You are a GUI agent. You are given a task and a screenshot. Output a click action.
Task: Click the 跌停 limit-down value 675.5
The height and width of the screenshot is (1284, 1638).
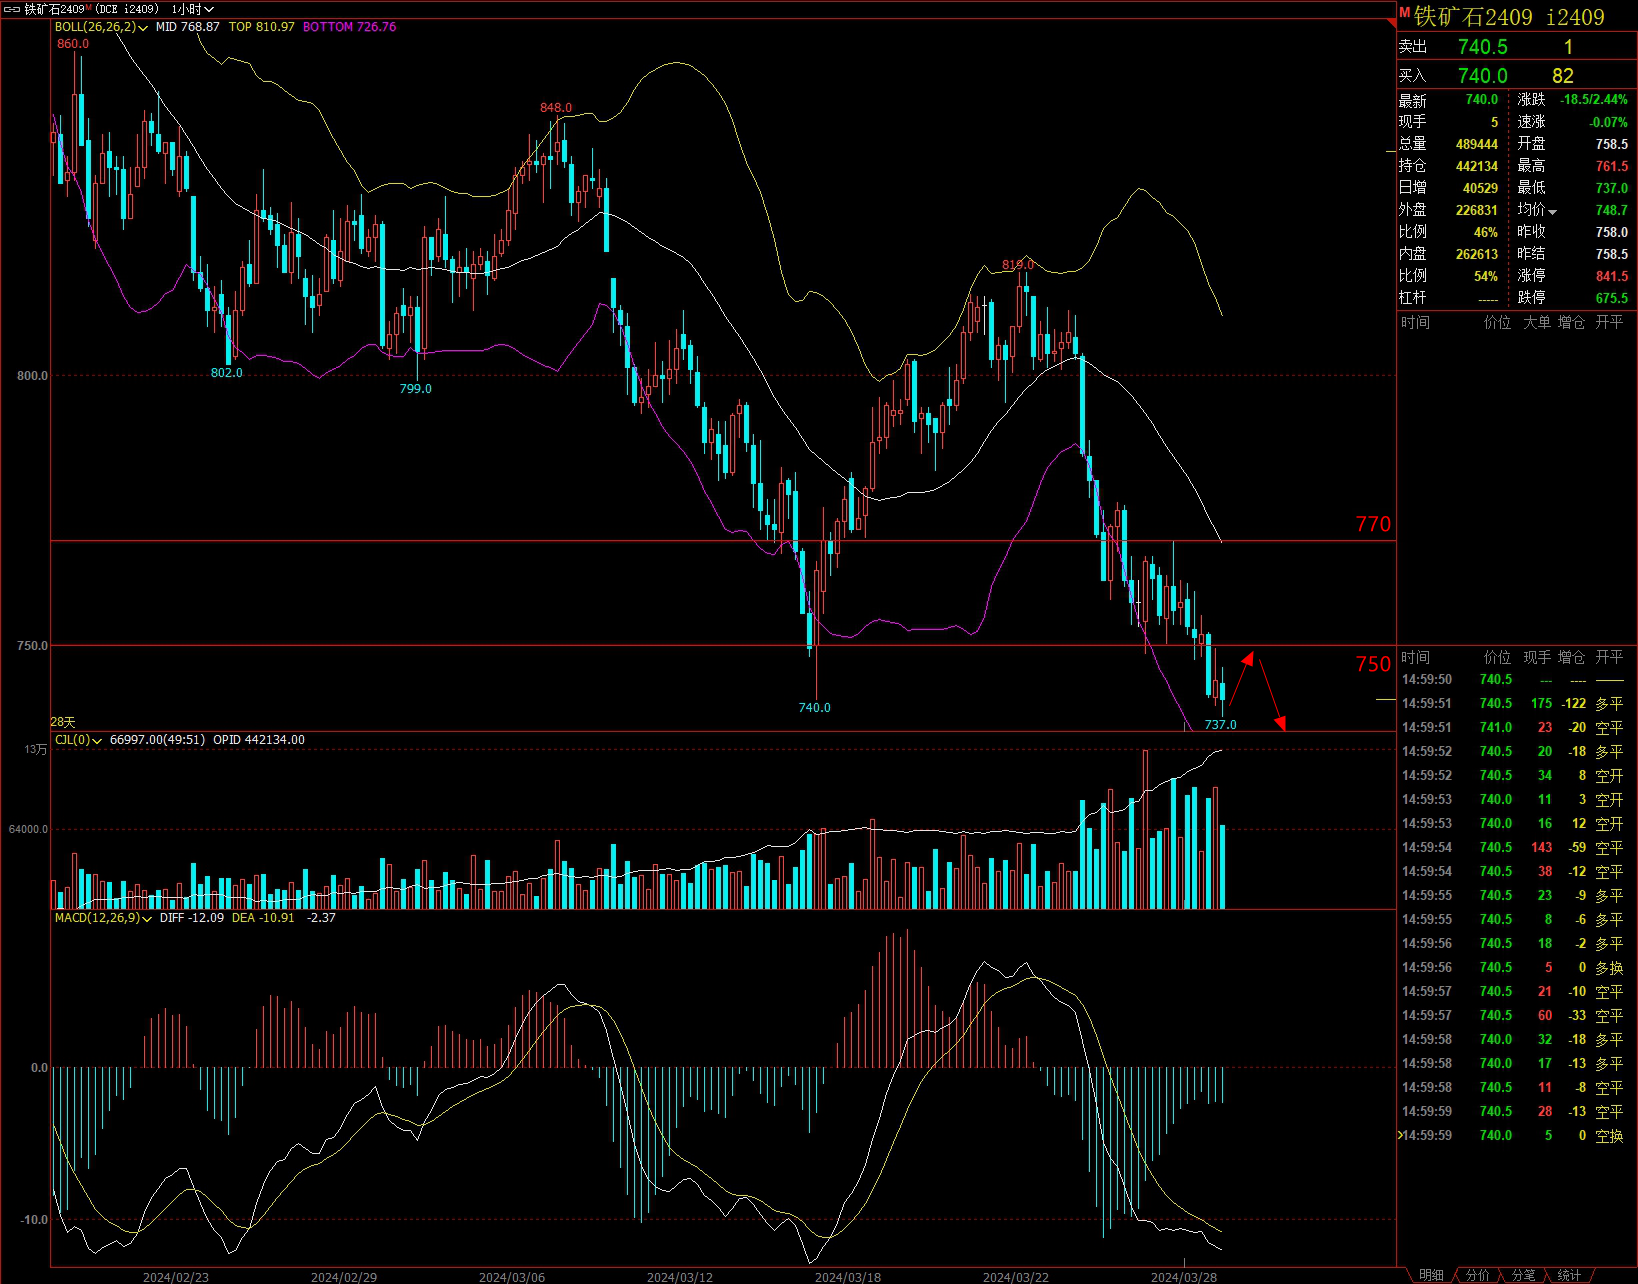(x=1611, y=298)
